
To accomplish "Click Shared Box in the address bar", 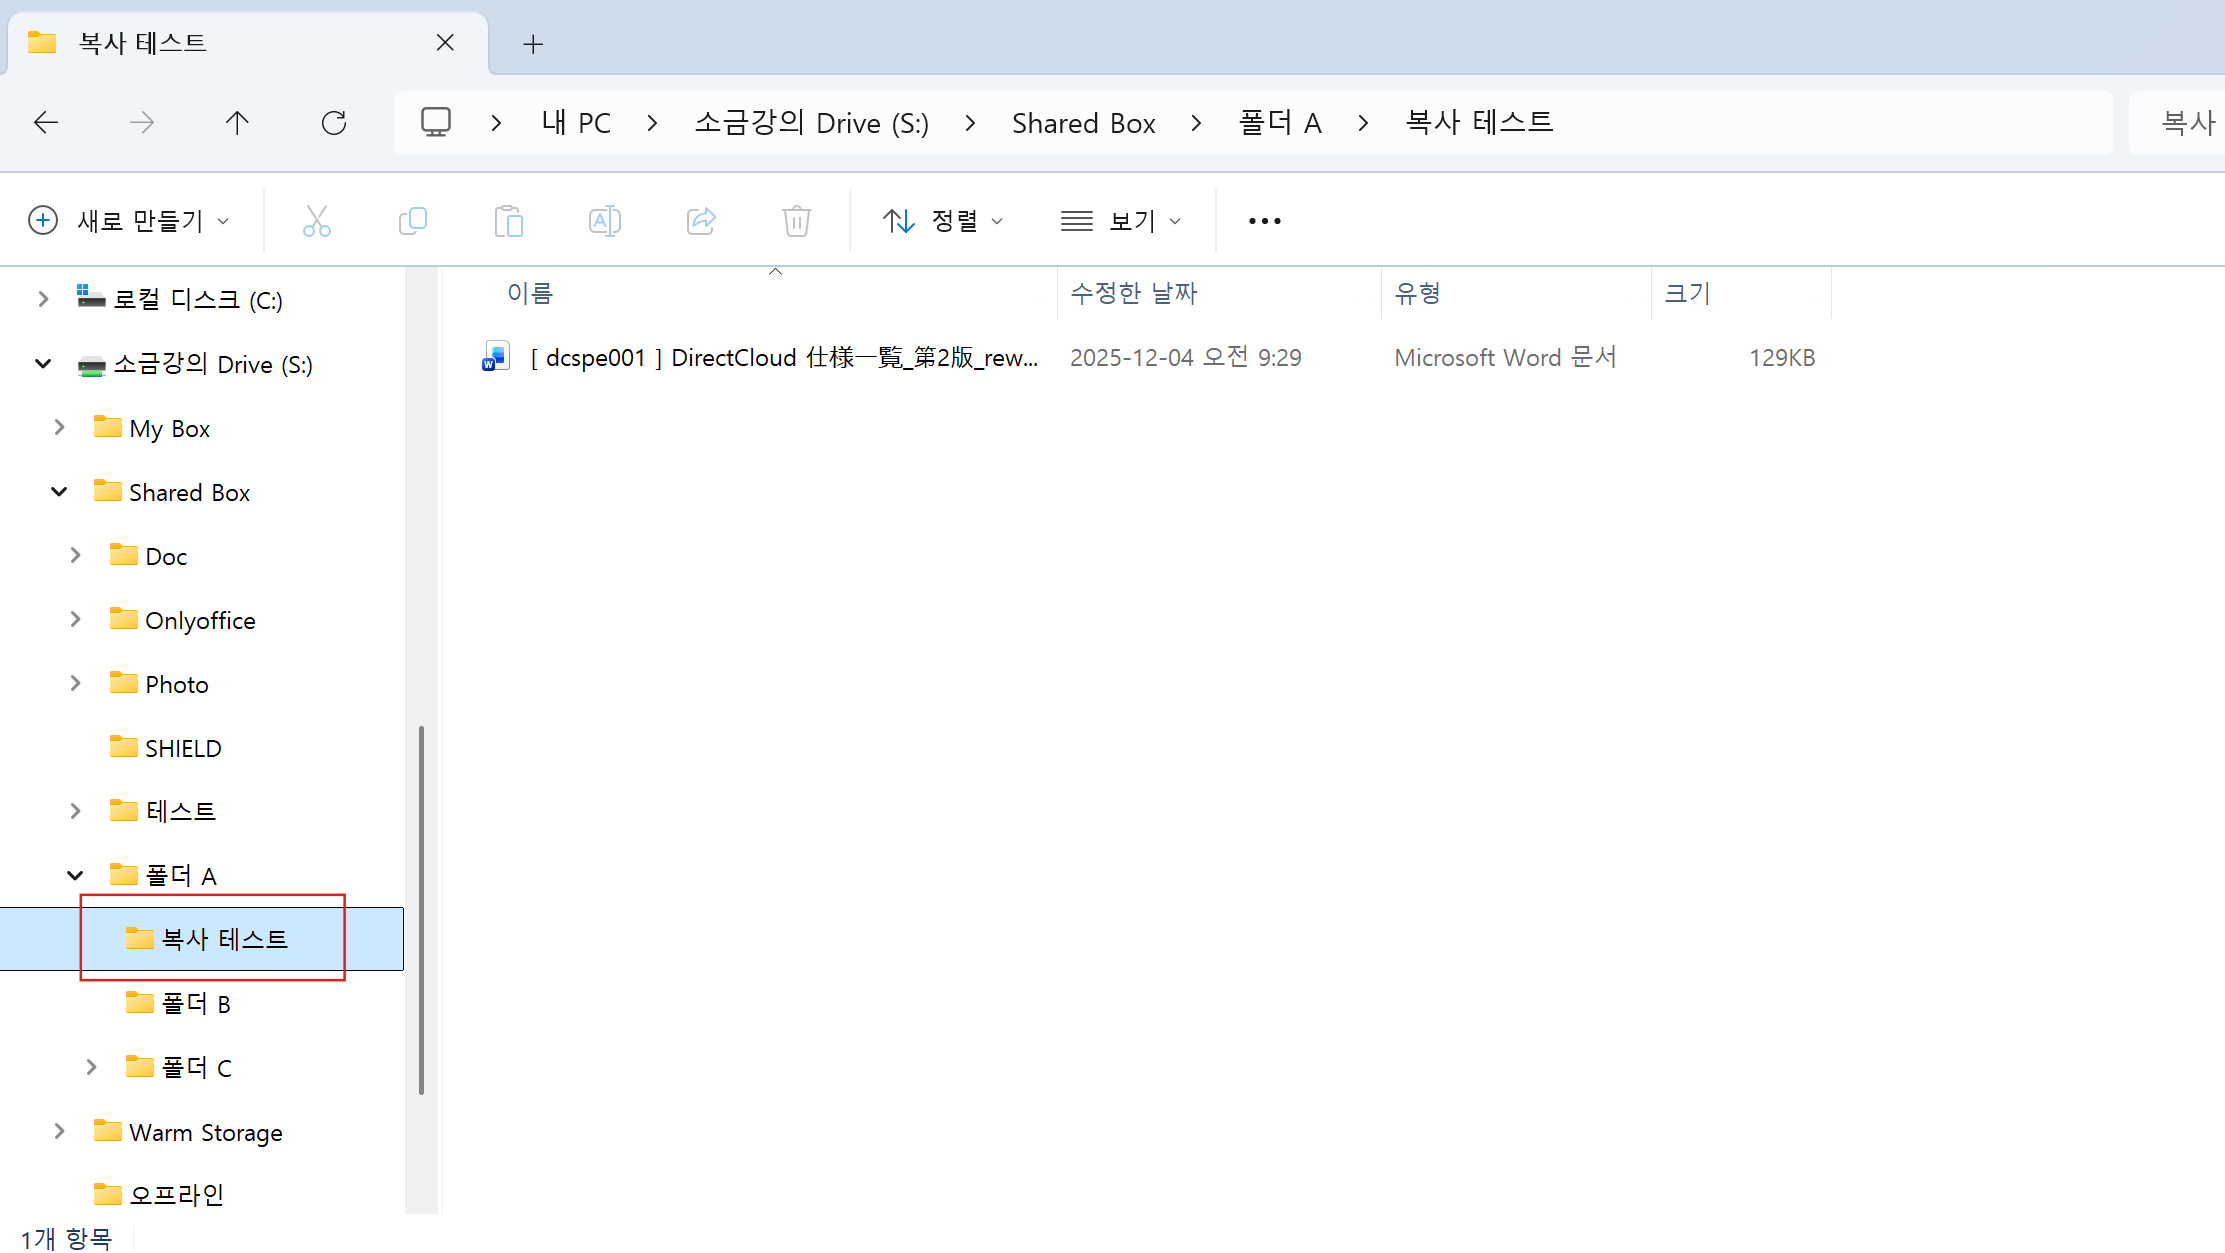I will 1083,123.
